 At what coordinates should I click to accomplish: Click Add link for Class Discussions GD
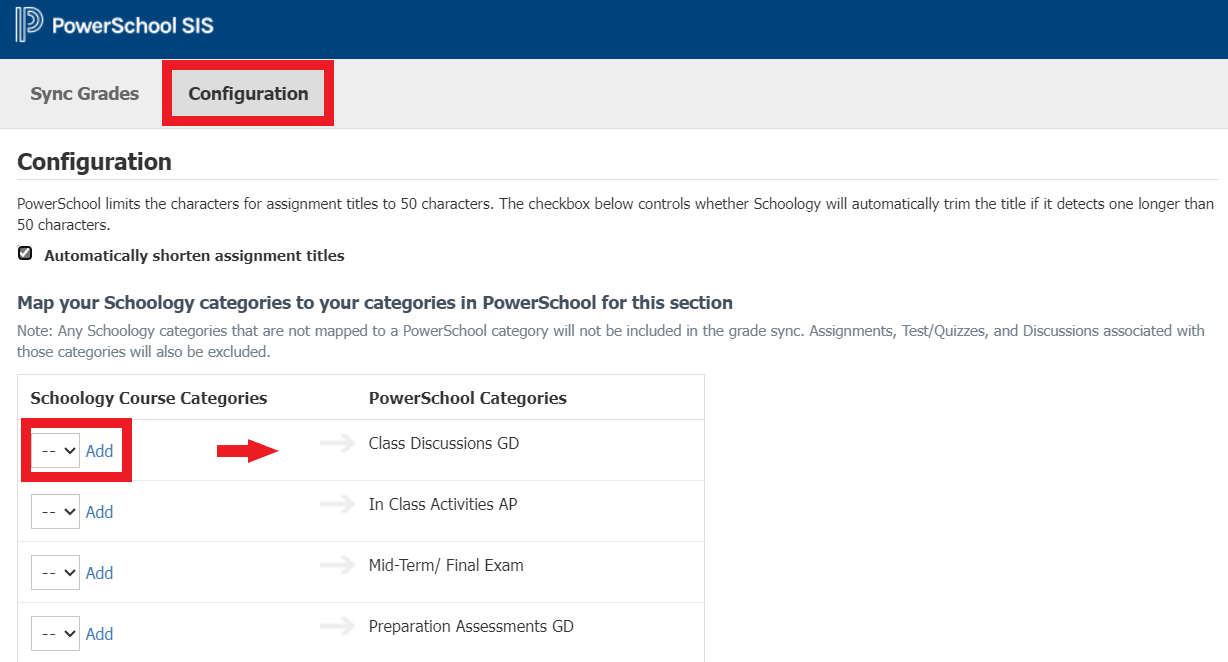pyautogui.click(x=99, y=451)
